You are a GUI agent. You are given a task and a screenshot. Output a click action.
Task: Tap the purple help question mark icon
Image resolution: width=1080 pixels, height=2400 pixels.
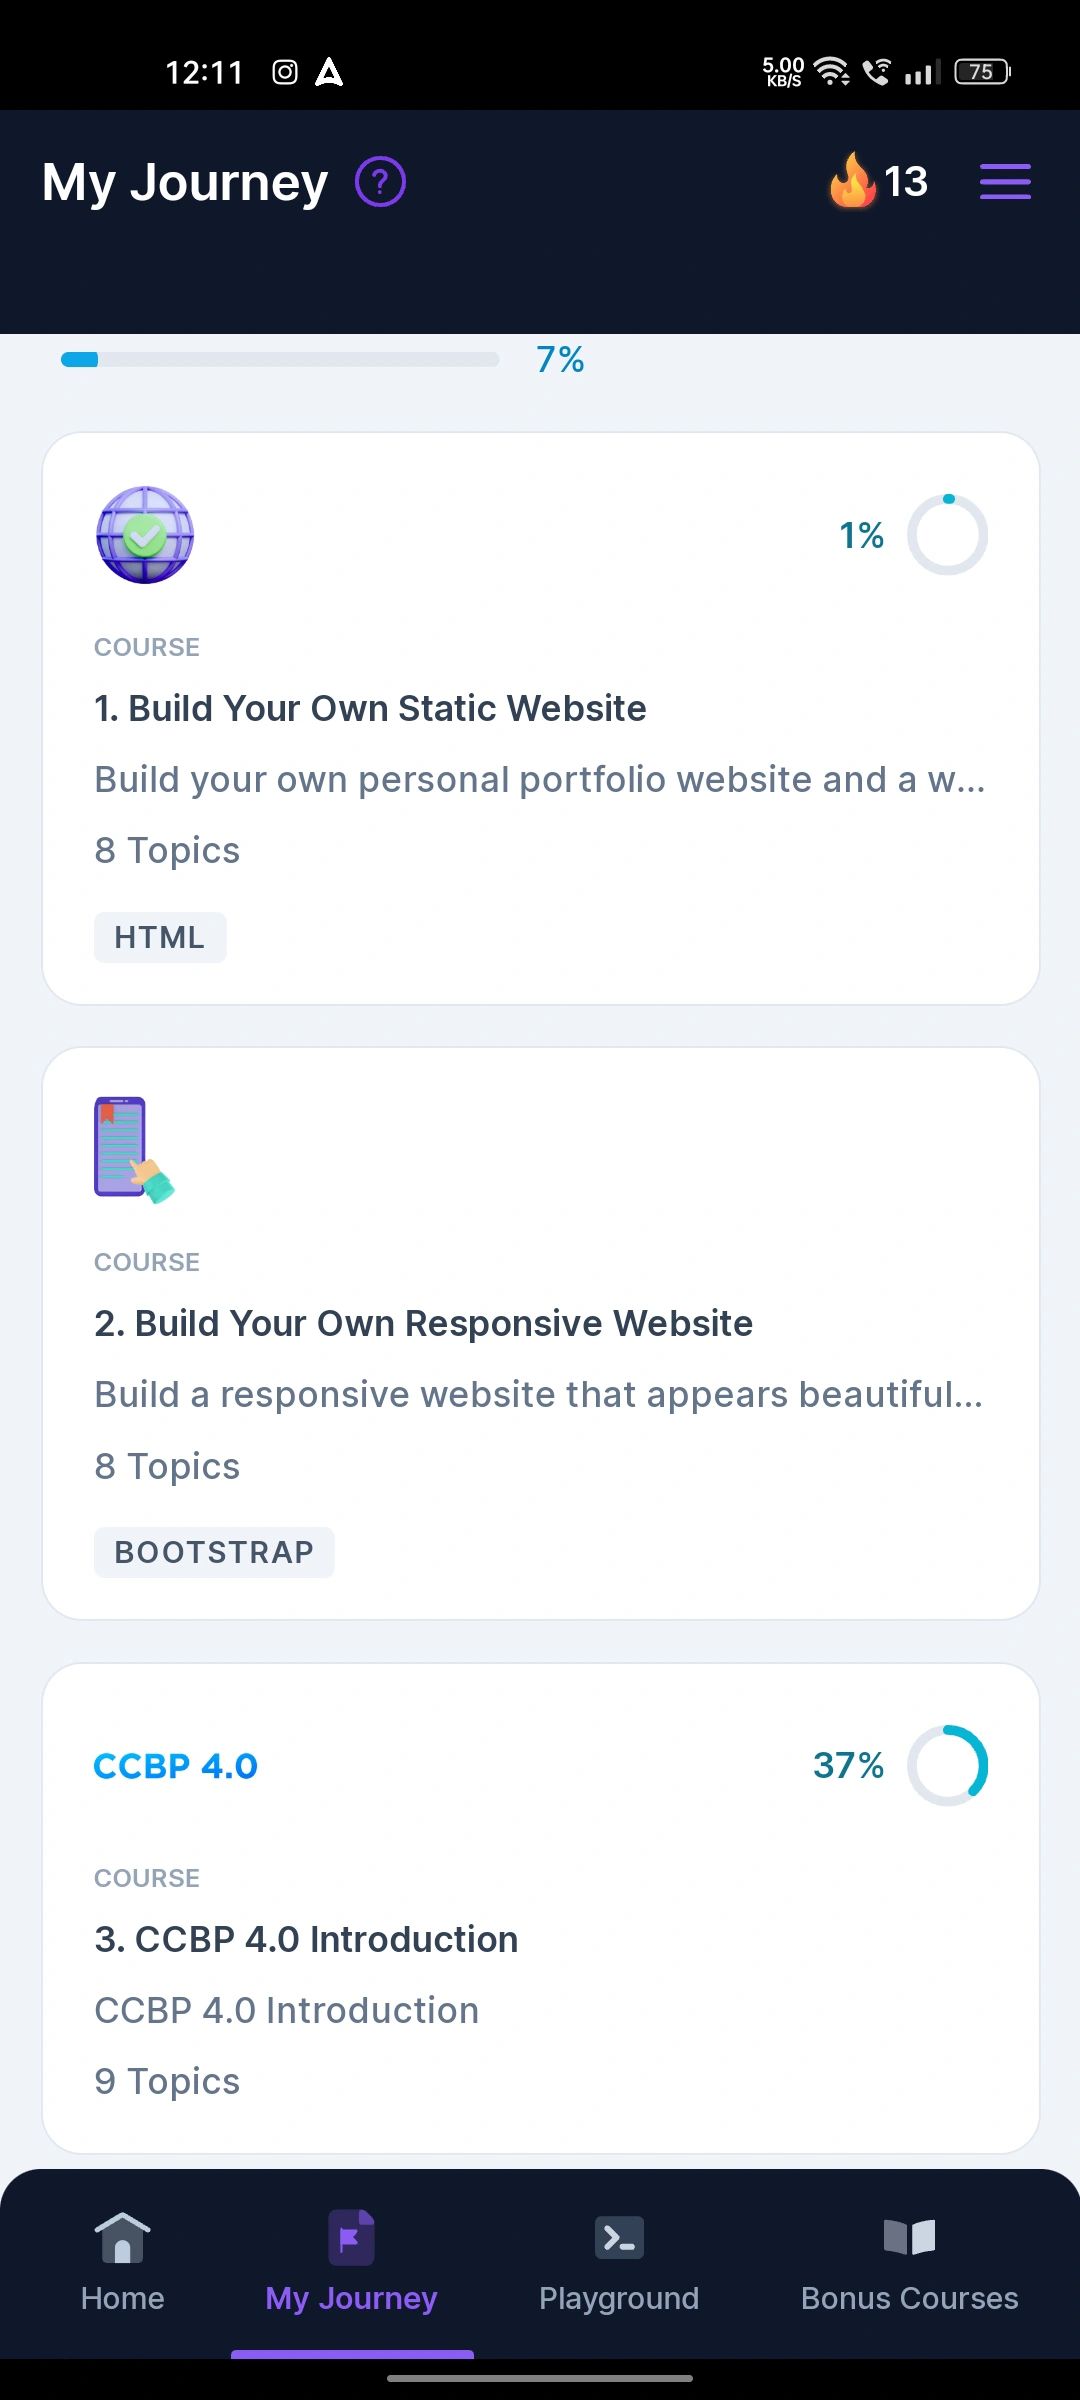click(380, 182)
